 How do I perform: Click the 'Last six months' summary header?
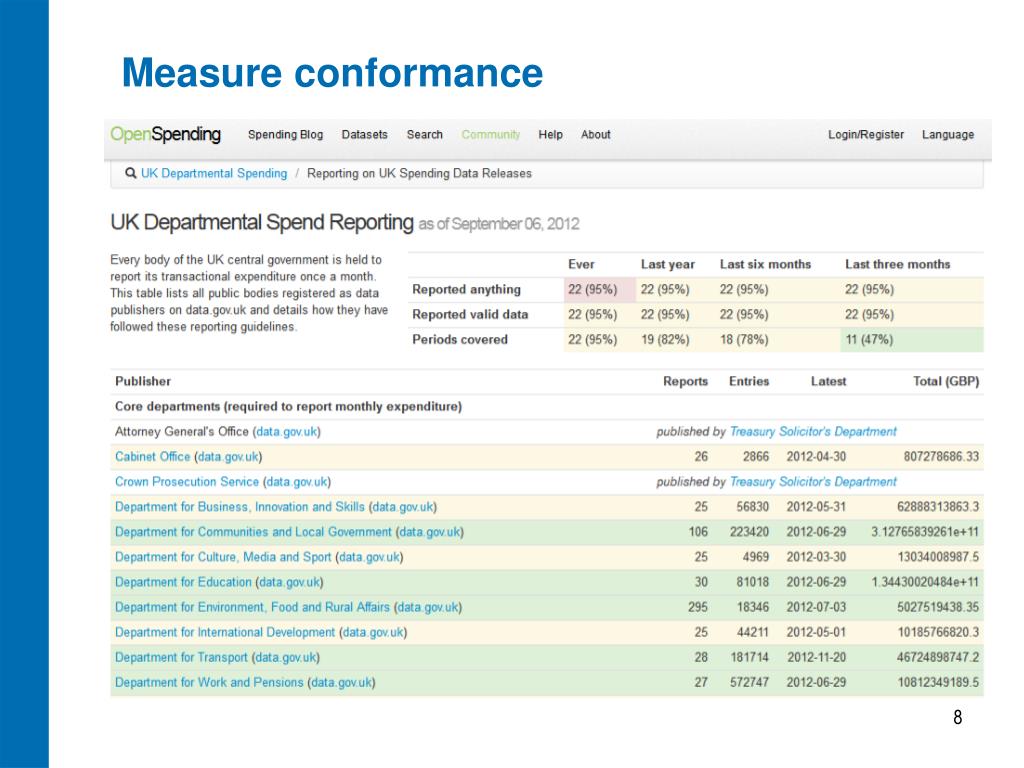coord(765,264)
